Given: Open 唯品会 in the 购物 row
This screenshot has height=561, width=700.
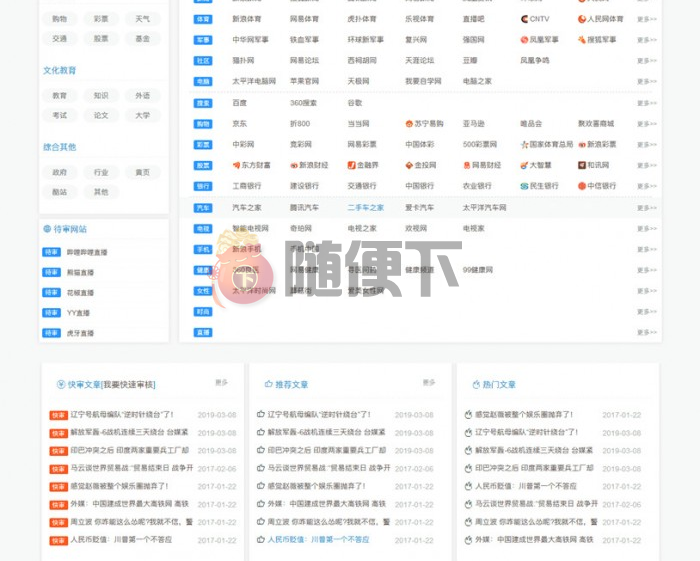Looking at the screenshot, I should point(531,124).
